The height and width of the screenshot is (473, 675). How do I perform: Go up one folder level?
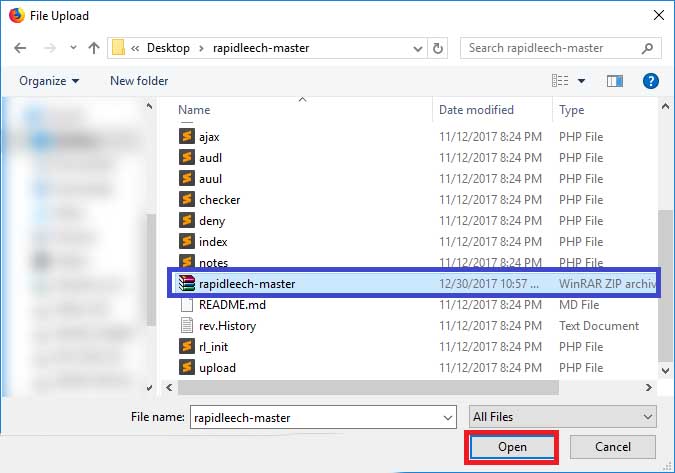click(x=94, y=48)
